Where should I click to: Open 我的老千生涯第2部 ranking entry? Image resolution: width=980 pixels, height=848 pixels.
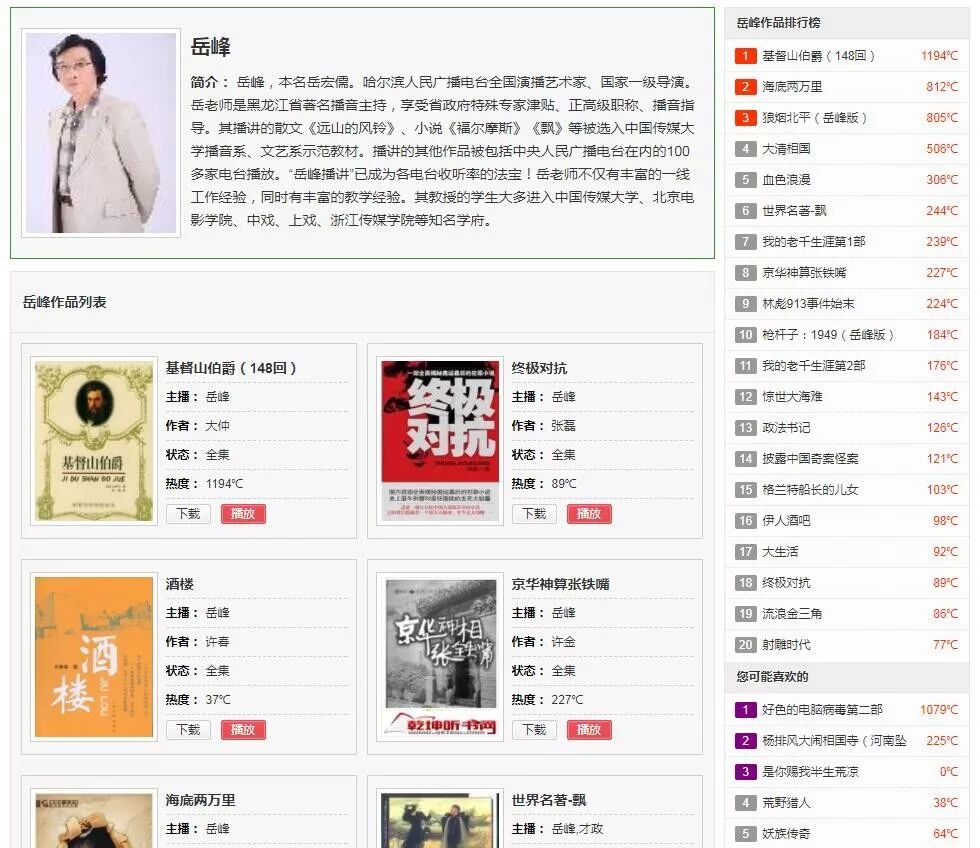click(813, 366)
